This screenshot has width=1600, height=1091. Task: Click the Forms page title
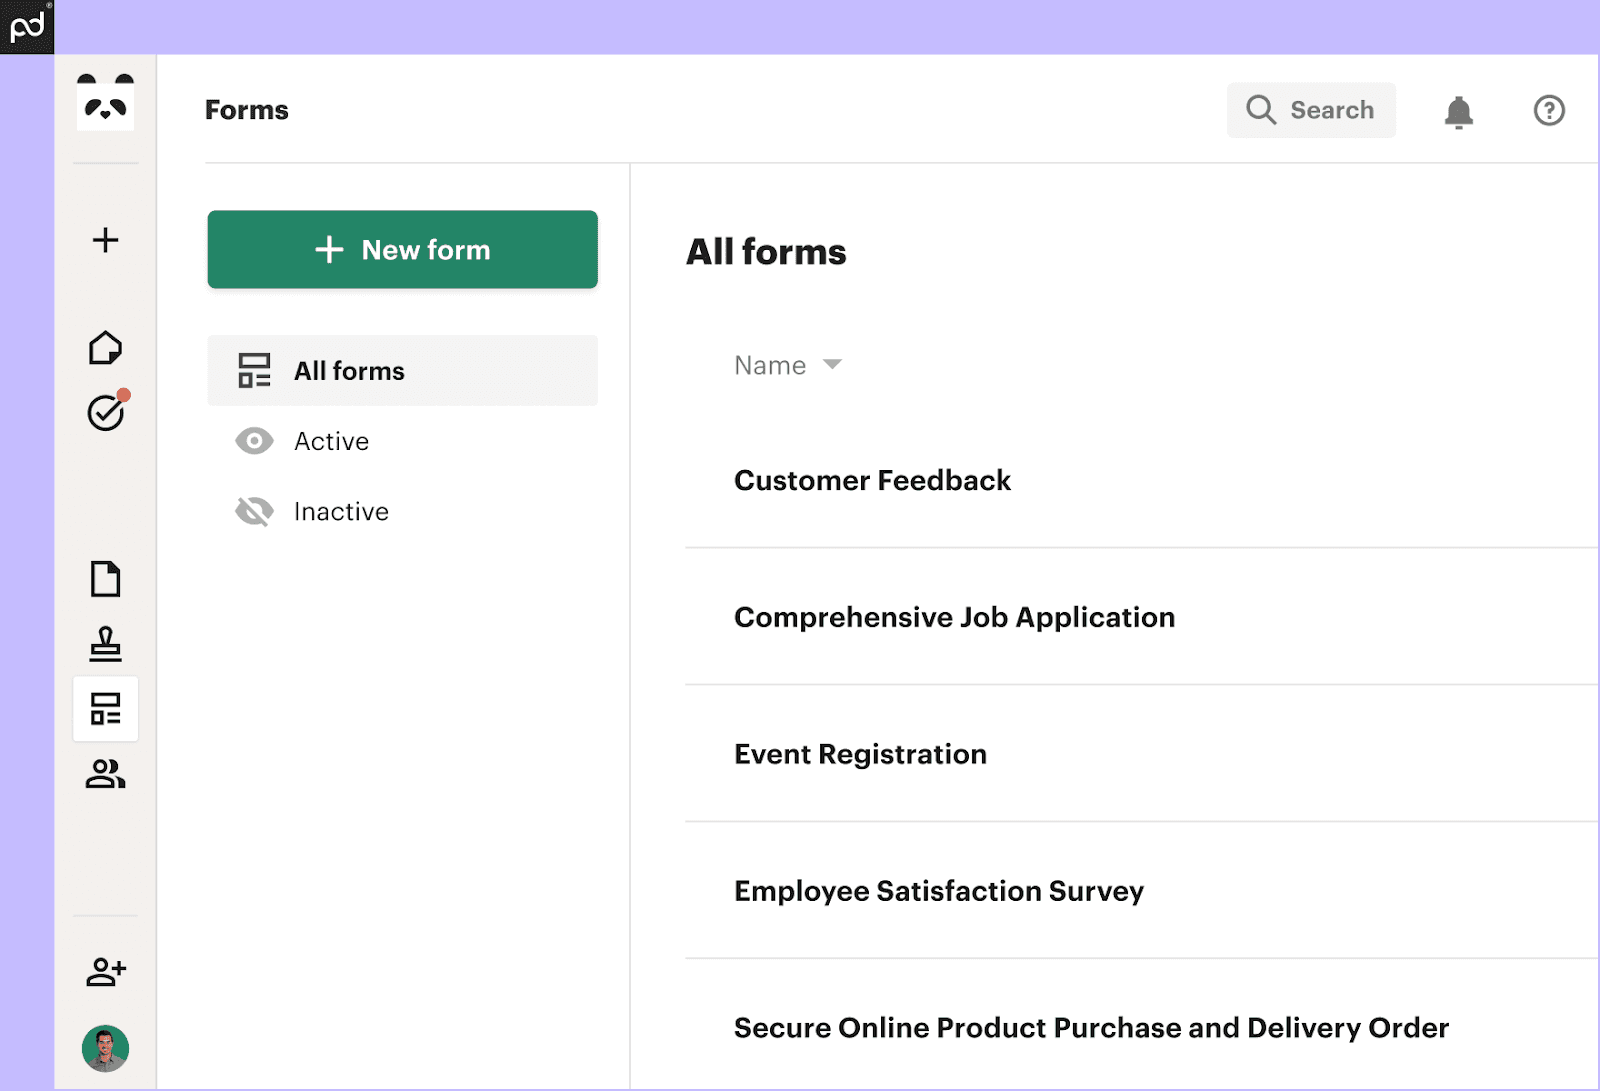click(x=246, y=110)
